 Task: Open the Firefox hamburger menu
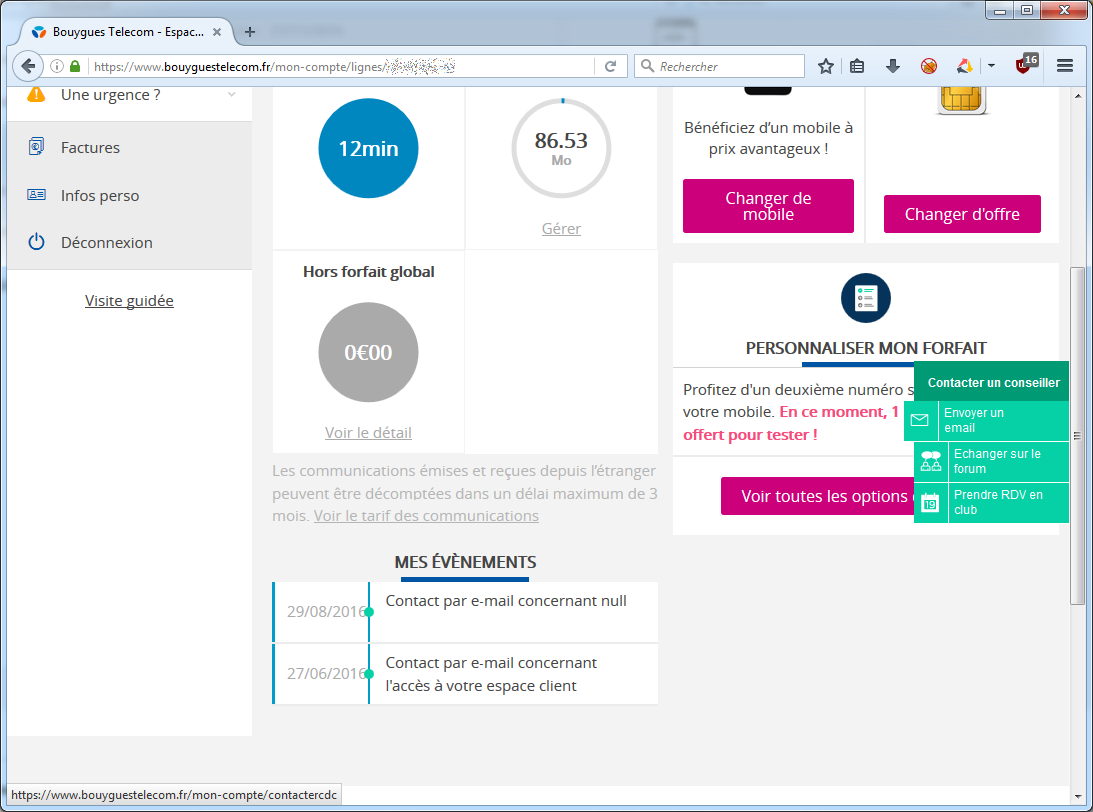[x=1064, y=66]
